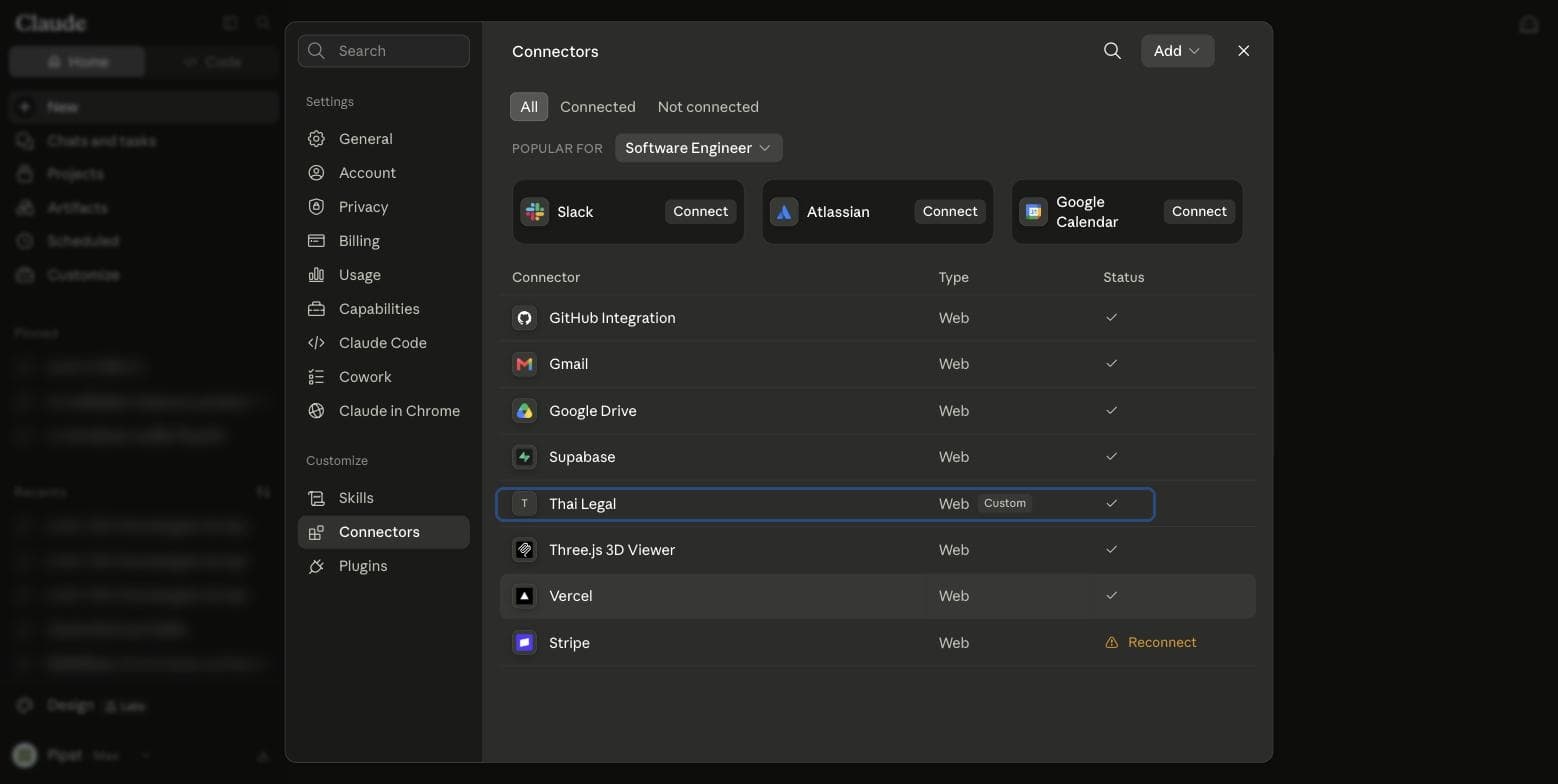The image size is (1558, 784).
Task: Click the Custom badge on Thai Legal
Action: 1005,504
